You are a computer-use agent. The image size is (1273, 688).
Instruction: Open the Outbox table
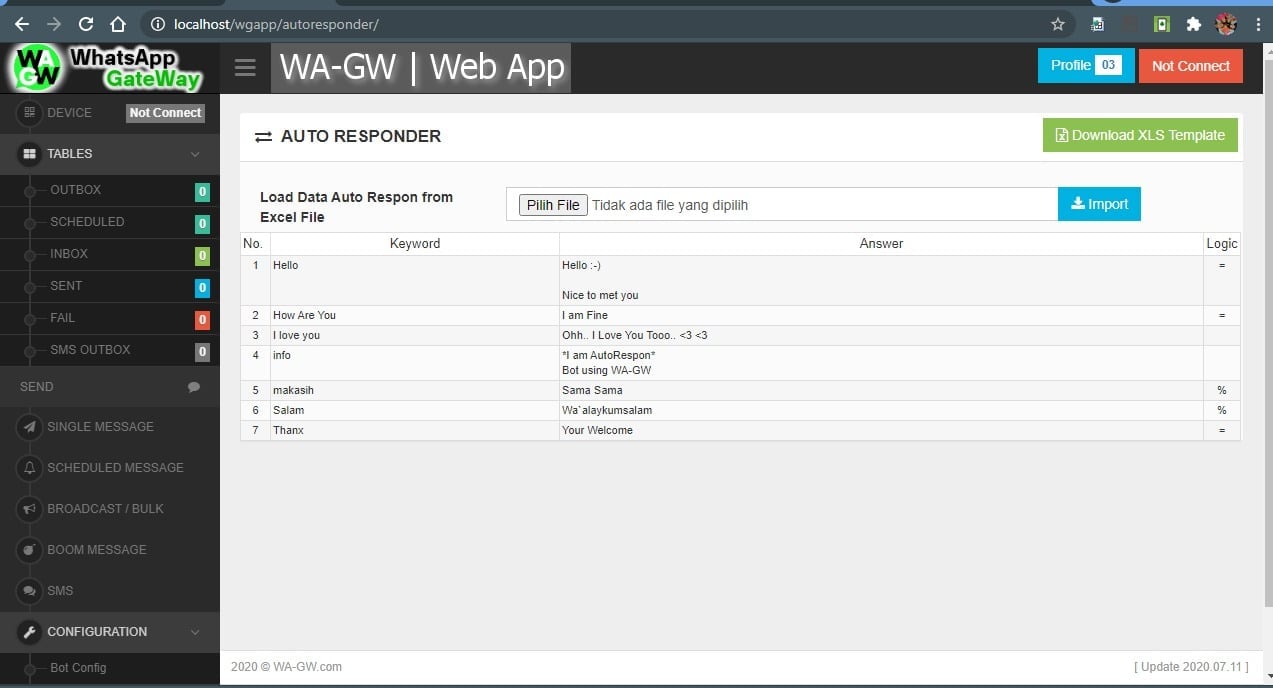pyautogui.click(x=76, y=190)
